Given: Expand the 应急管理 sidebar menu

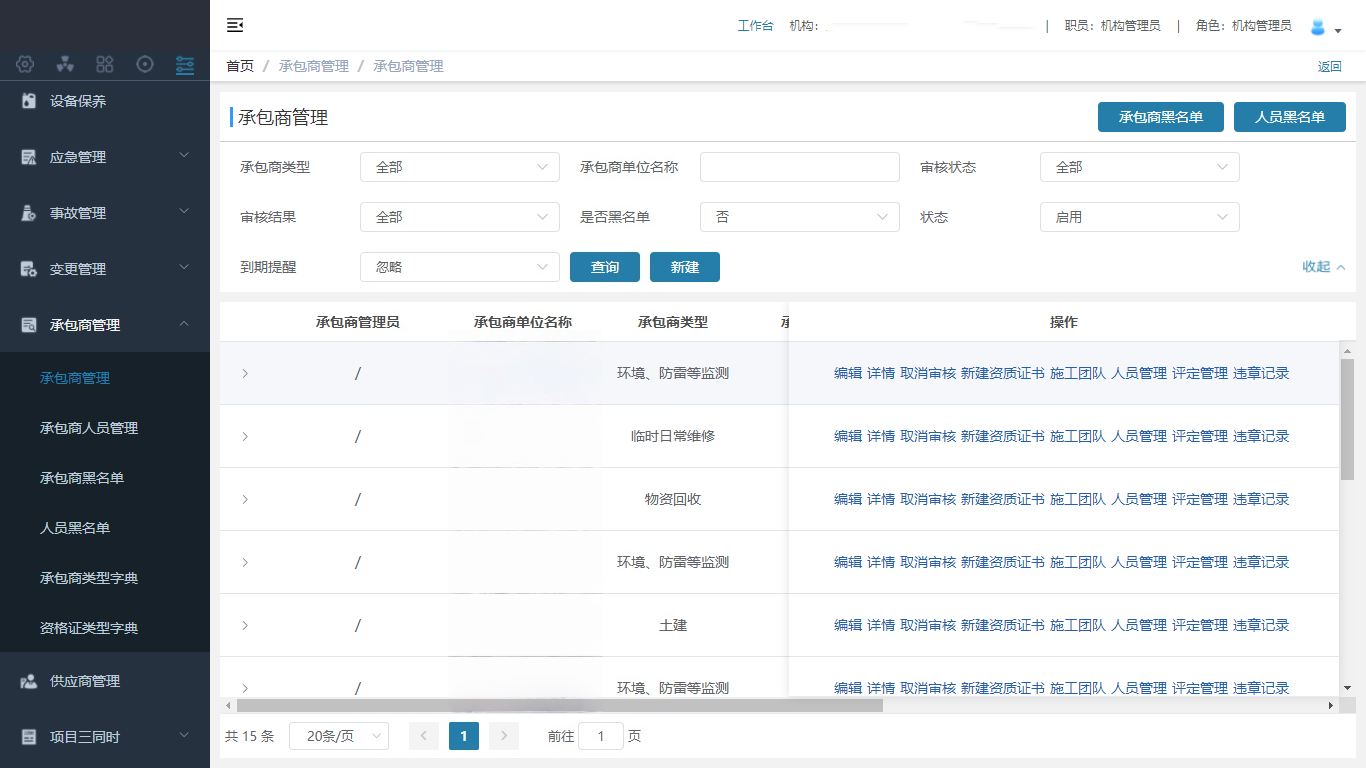Looking at the screenshot, I should click(x=105, y=157).
